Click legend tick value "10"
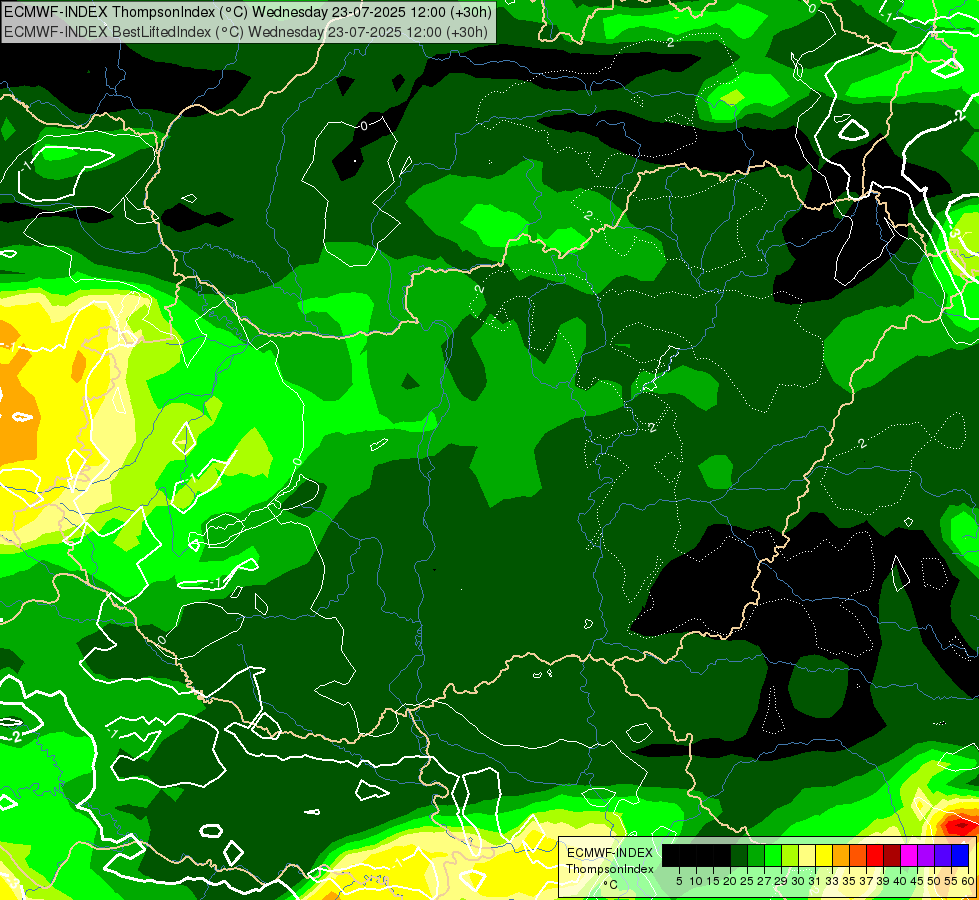979x900 pixels. pos(696,881)
